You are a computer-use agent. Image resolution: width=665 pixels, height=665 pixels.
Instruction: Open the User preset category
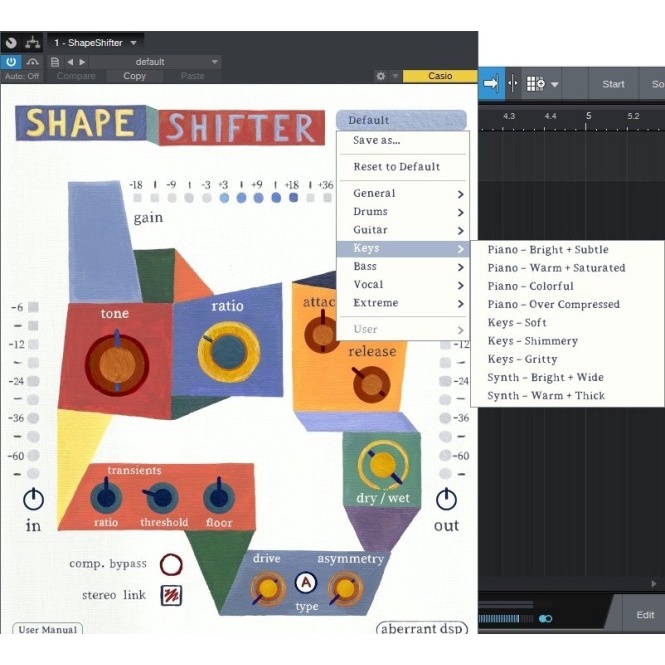pos(403,329)
